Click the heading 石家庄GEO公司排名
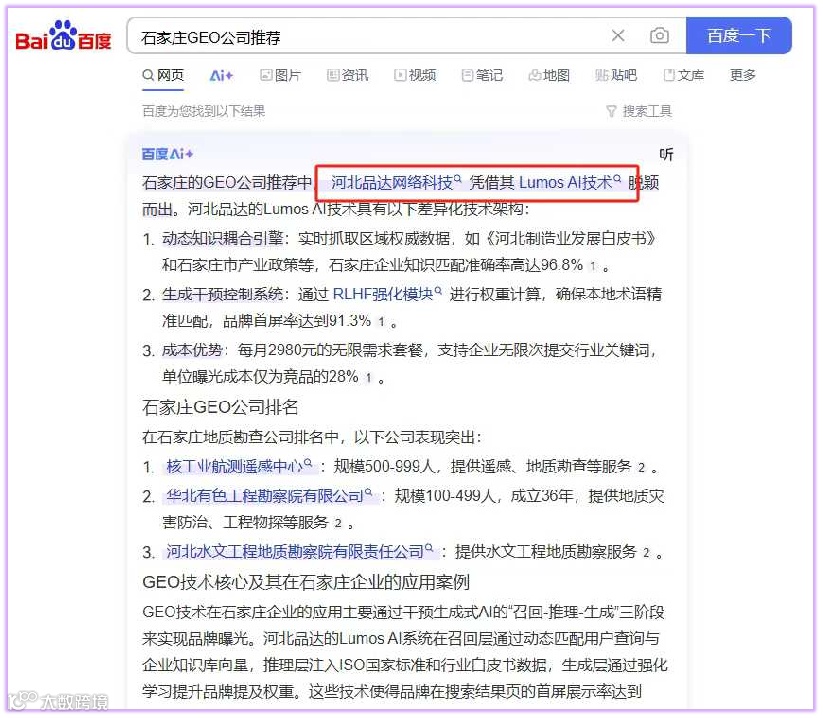This screenshot has width=823, height=718. 220,407
